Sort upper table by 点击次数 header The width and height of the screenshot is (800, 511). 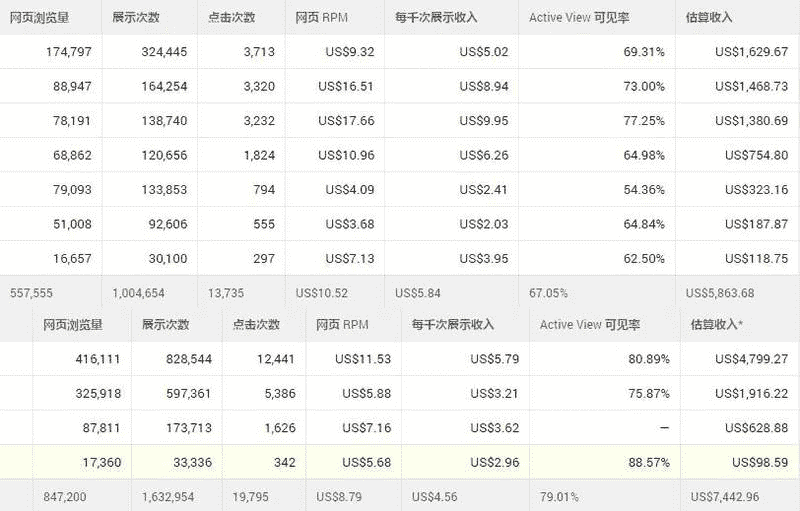230,18
